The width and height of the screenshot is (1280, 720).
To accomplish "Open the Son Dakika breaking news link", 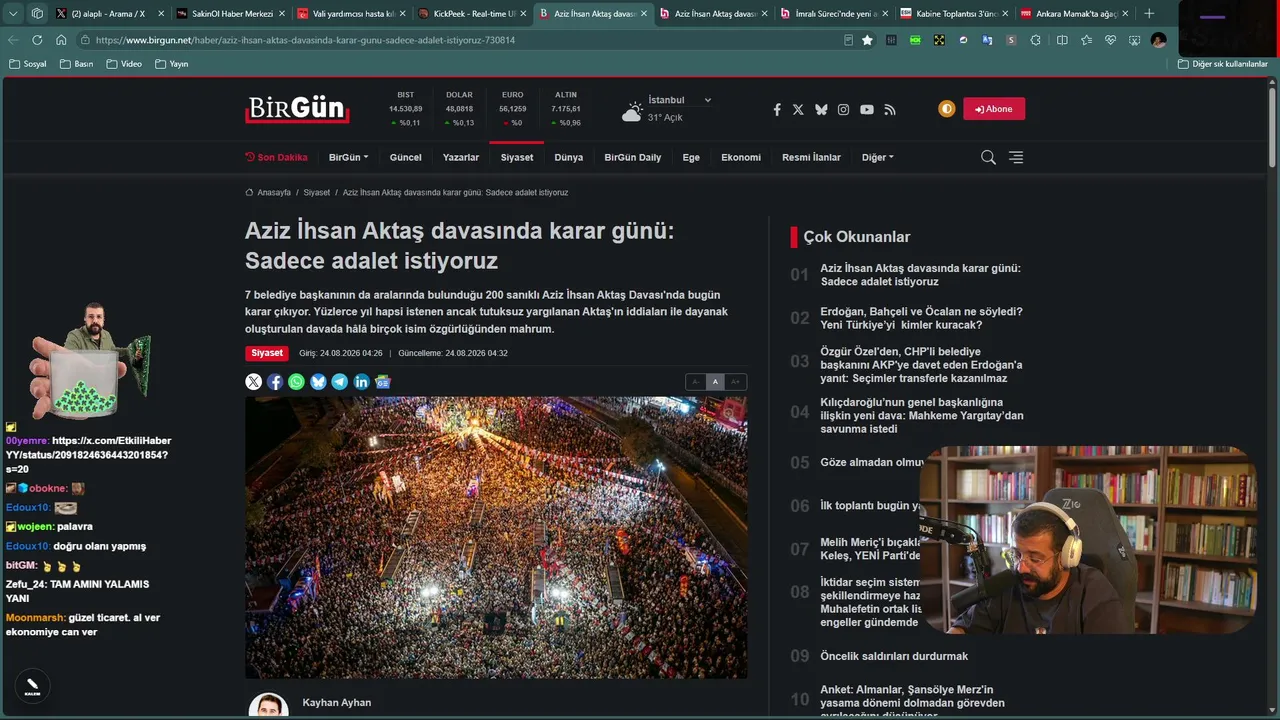I will pyautogui.click(x=277, y=157).
